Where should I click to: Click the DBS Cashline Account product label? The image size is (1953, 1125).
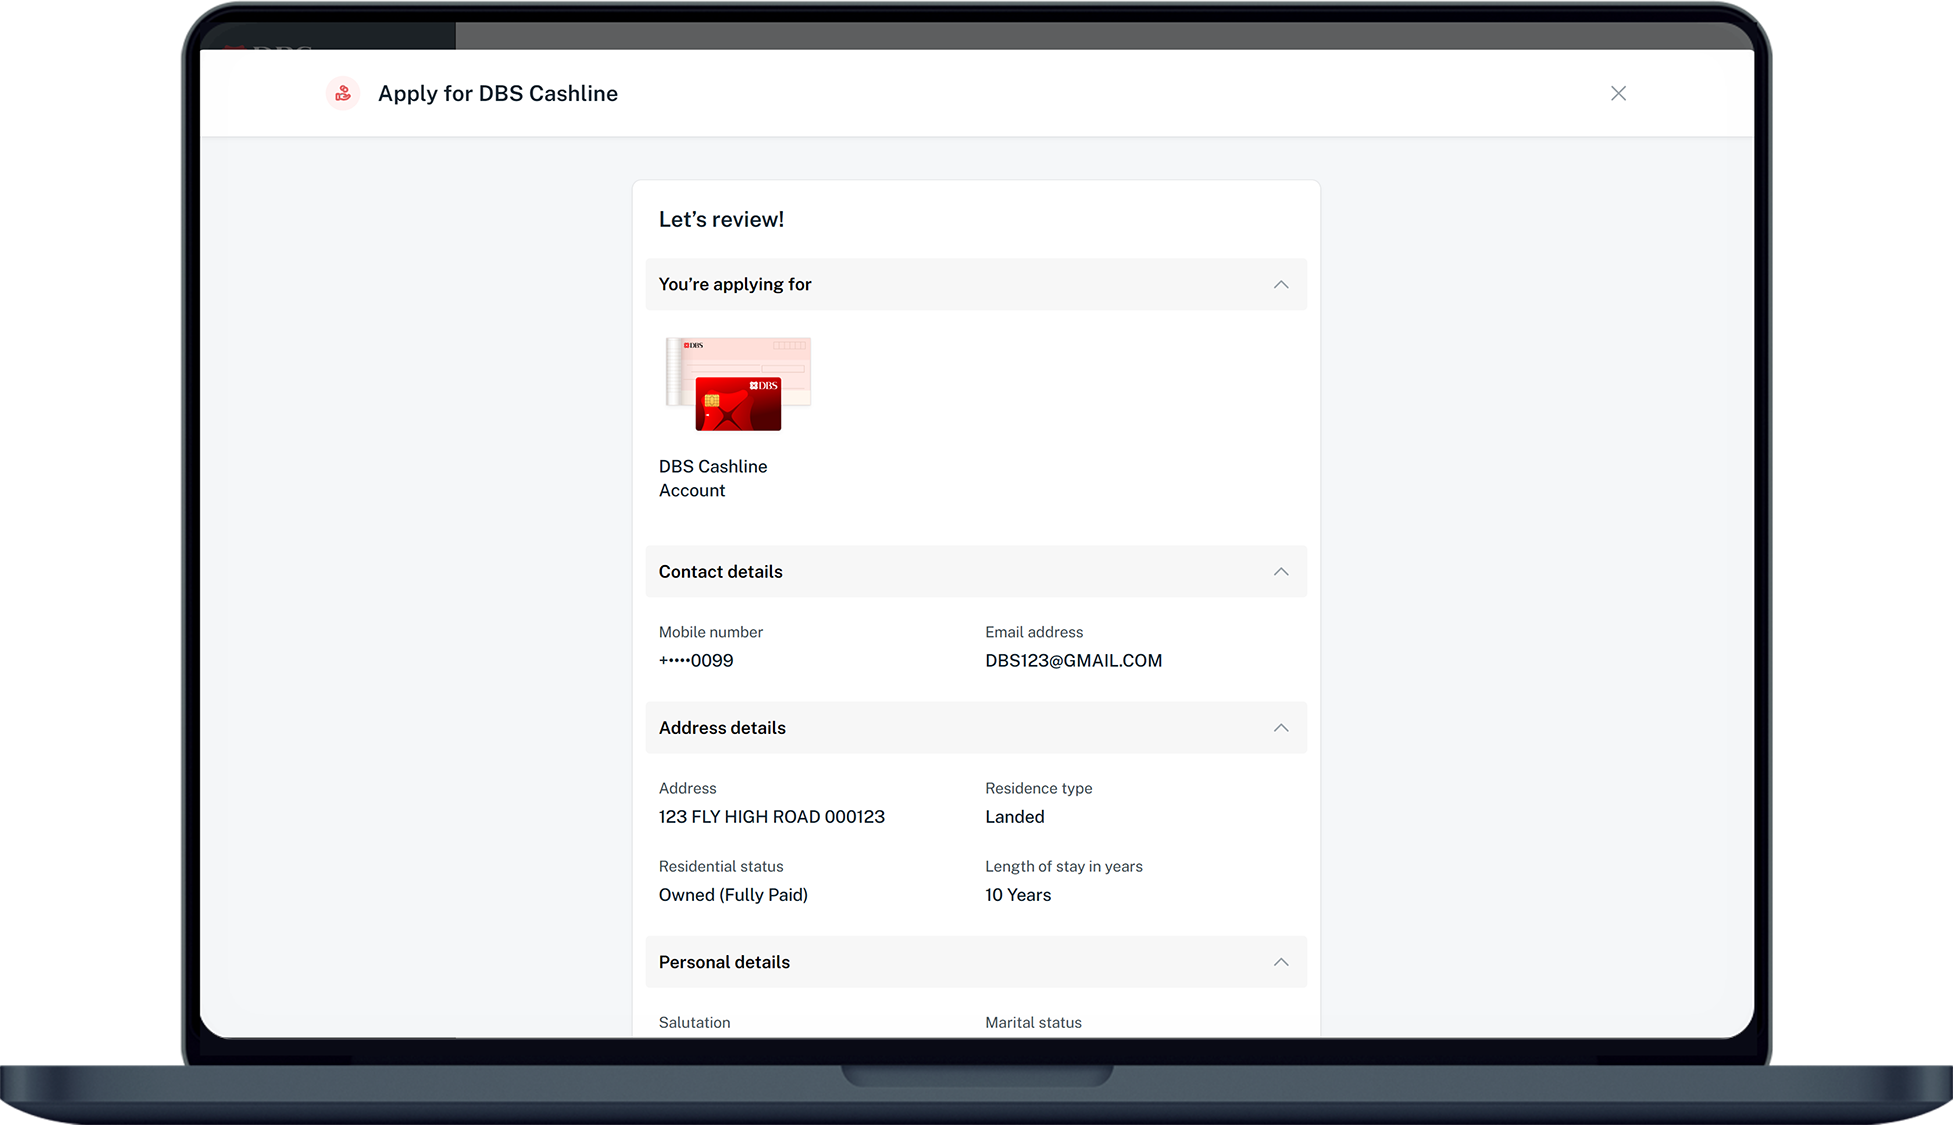pyautogui.click(x=712, y=478)
